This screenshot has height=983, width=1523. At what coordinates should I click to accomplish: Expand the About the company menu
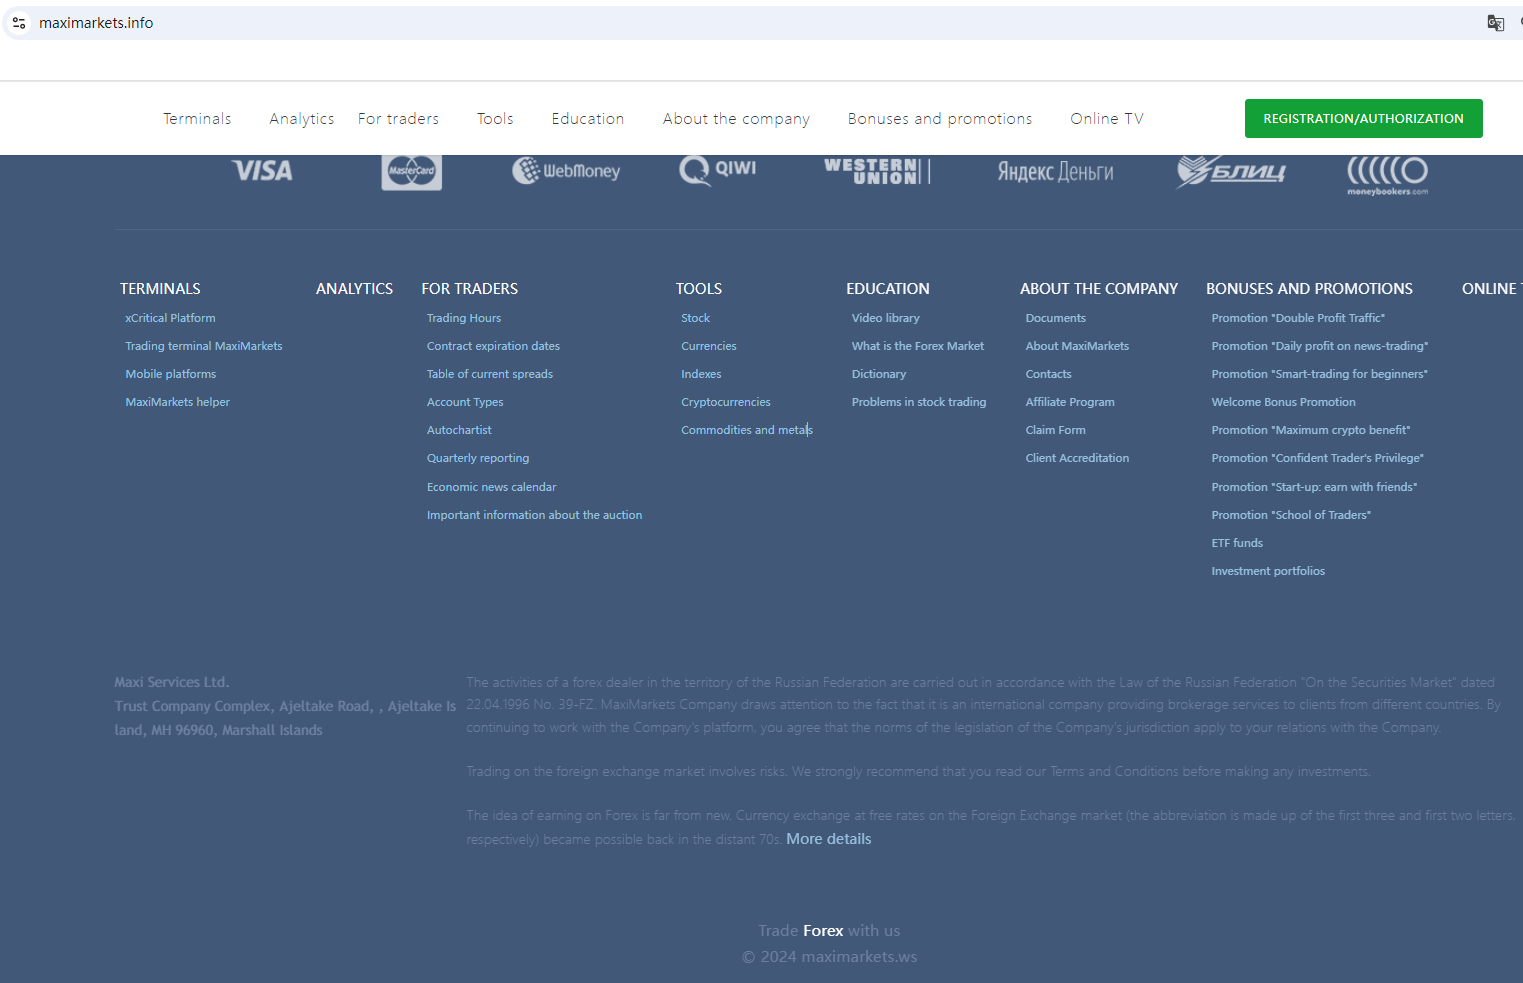pos(736,119)
